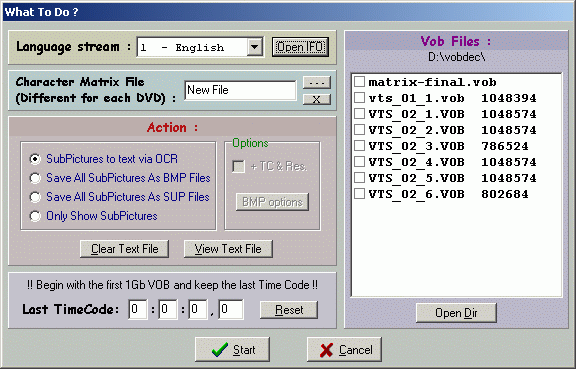Click the size value 802684
This screenshot has height=369, width=576.
505,194
